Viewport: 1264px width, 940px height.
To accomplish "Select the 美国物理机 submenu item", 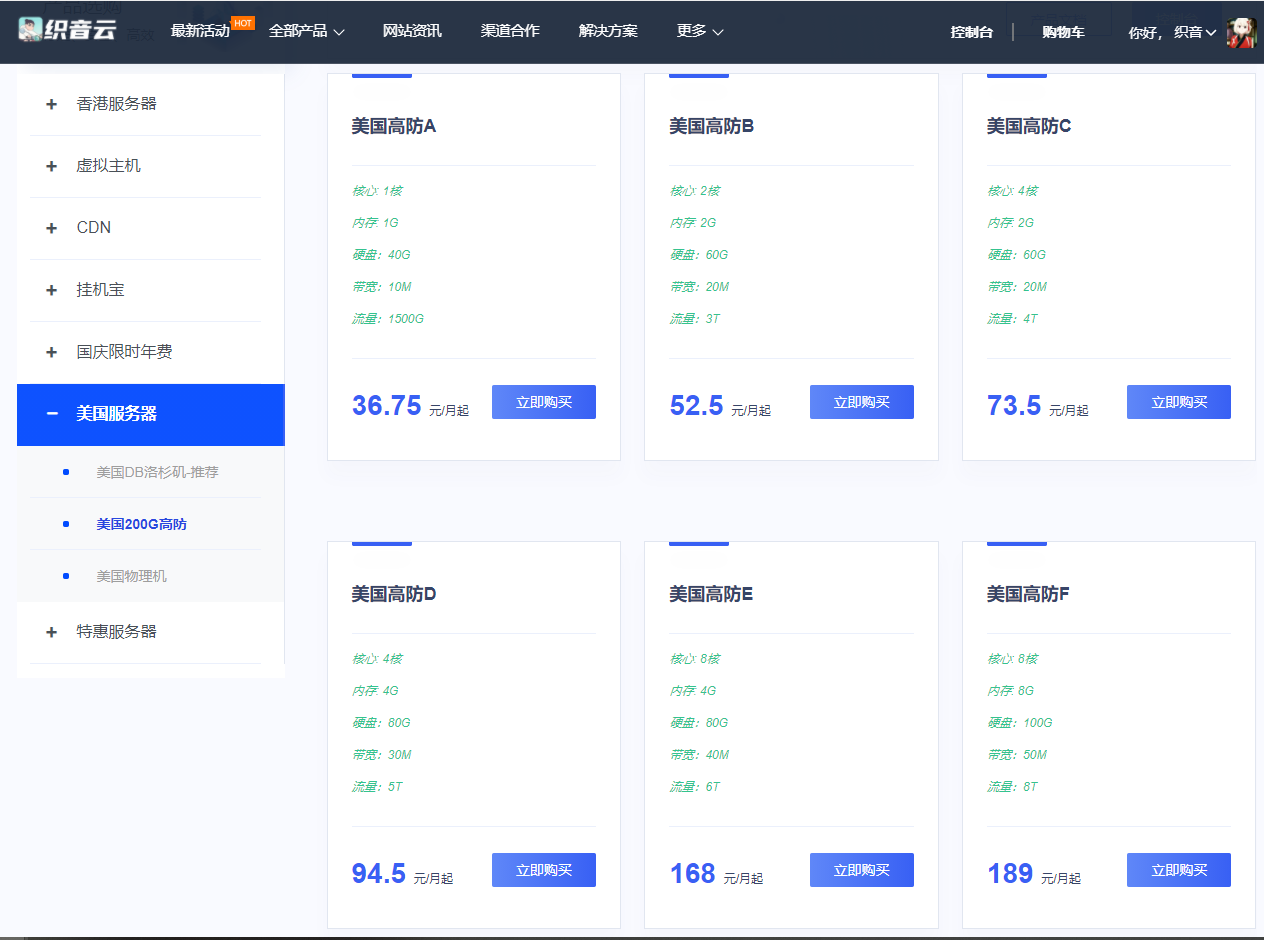I will pos(131,576).
